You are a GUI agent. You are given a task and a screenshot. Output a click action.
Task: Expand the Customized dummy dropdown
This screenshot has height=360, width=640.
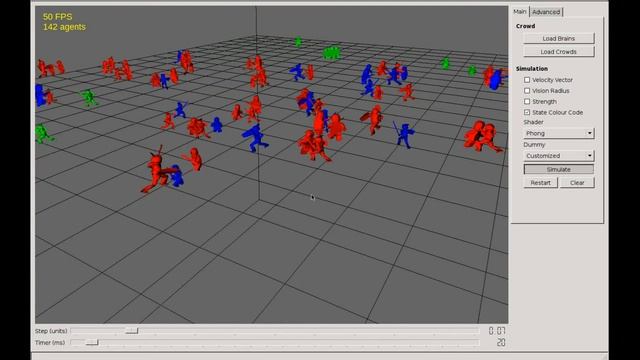click(x=558, y=156)
